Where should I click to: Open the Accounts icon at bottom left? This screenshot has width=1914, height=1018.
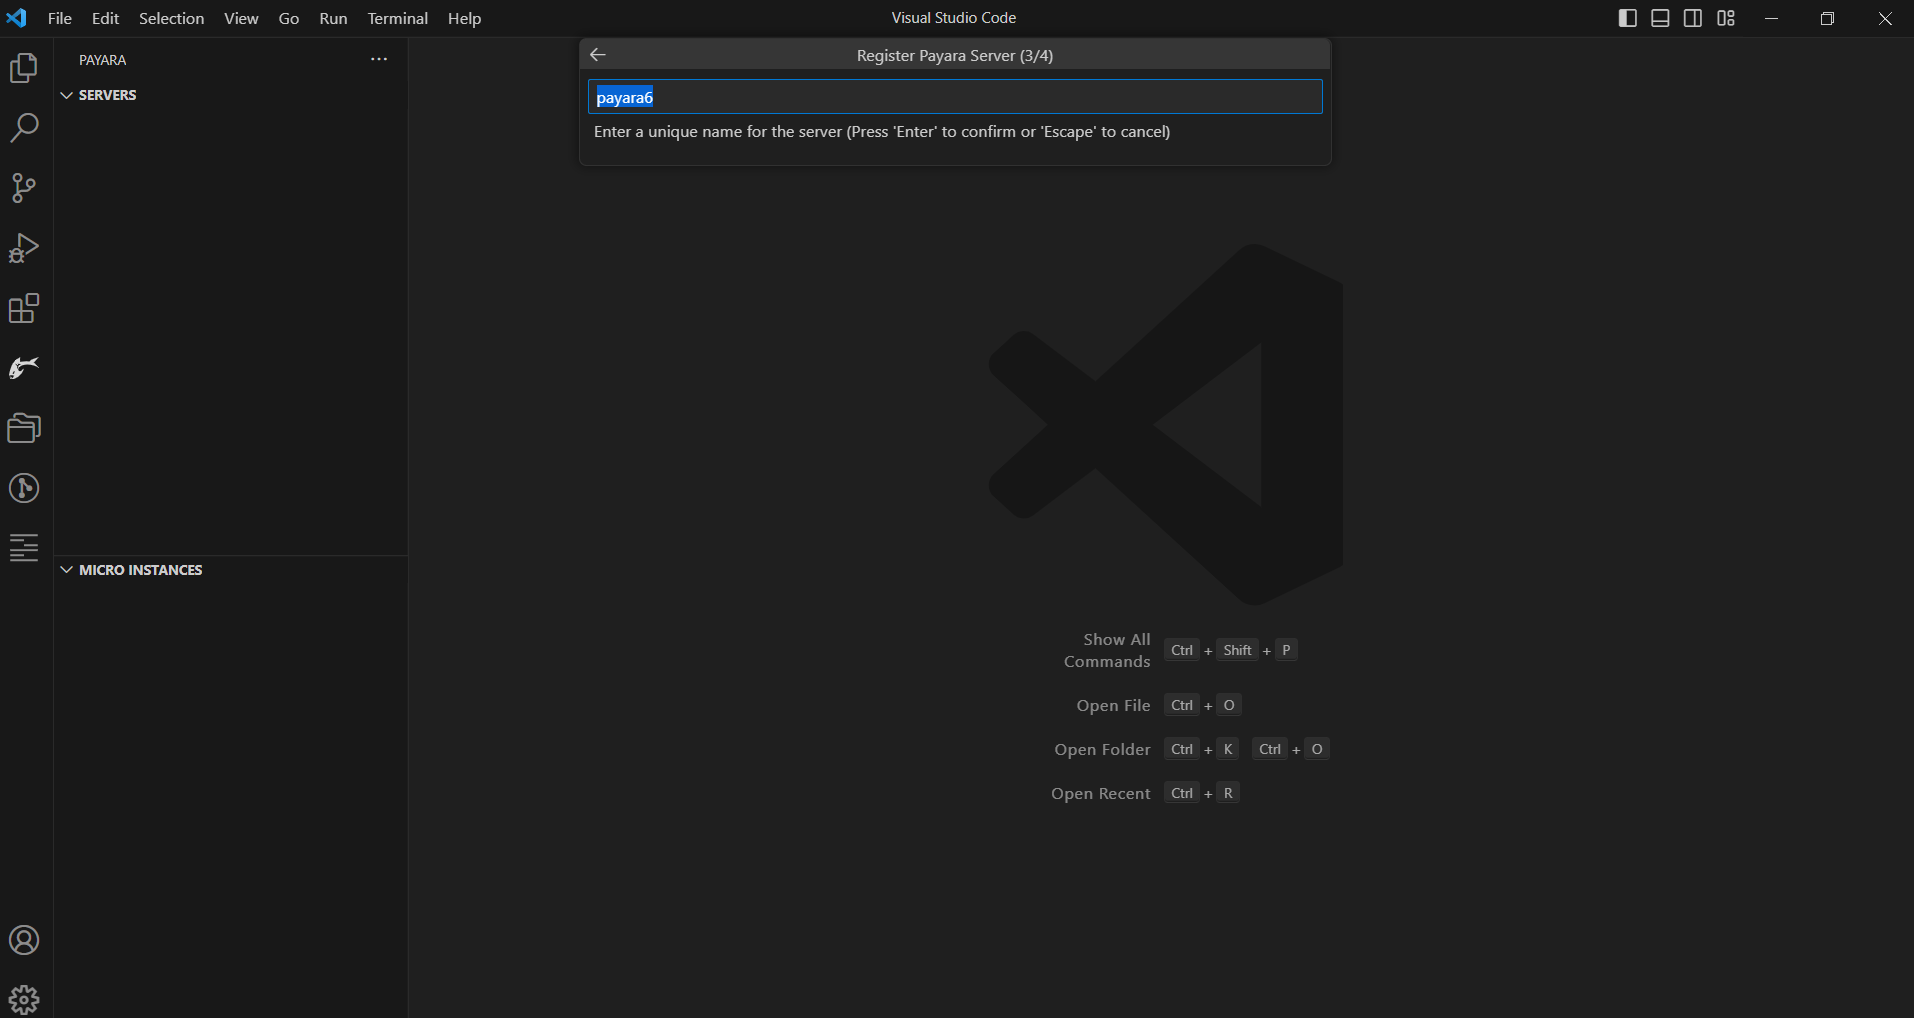pos(24,940)
